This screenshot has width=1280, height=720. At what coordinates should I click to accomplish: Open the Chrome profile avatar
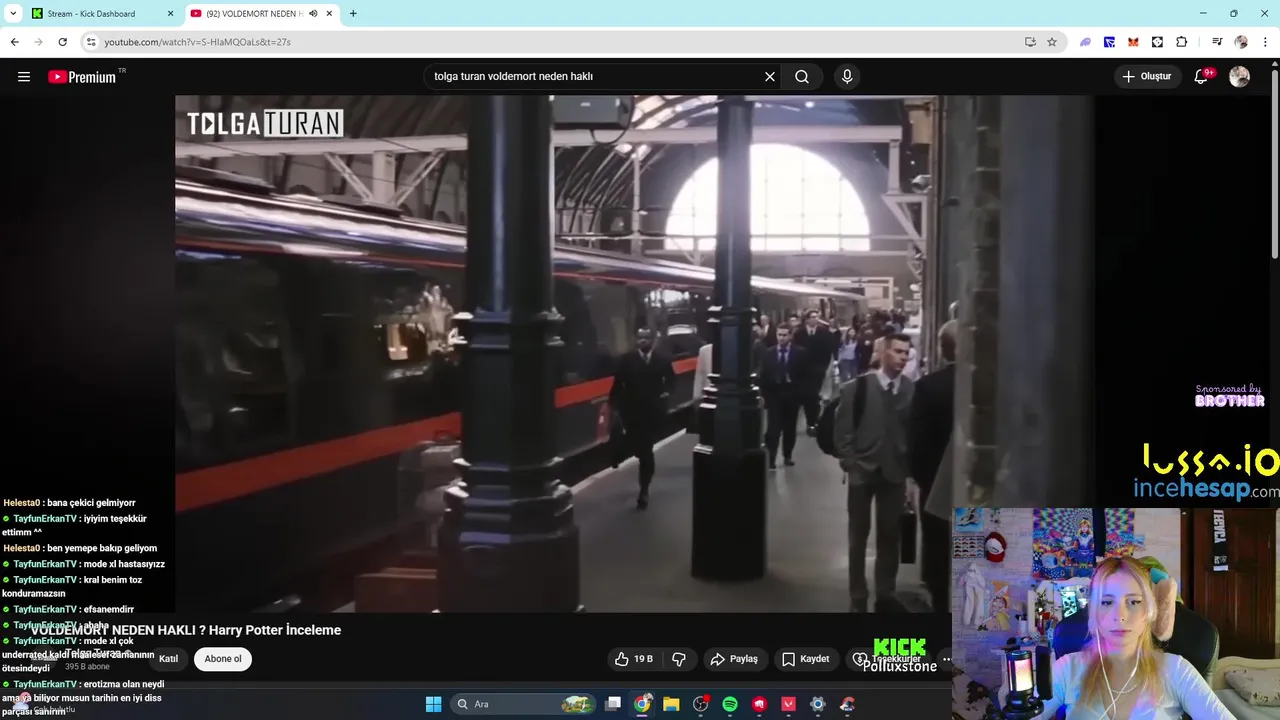pos(1241,42)
